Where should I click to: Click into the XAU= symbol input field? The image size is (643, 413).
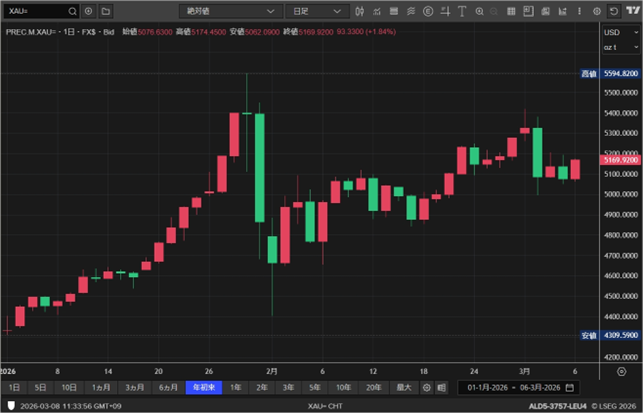click(35, 11)
